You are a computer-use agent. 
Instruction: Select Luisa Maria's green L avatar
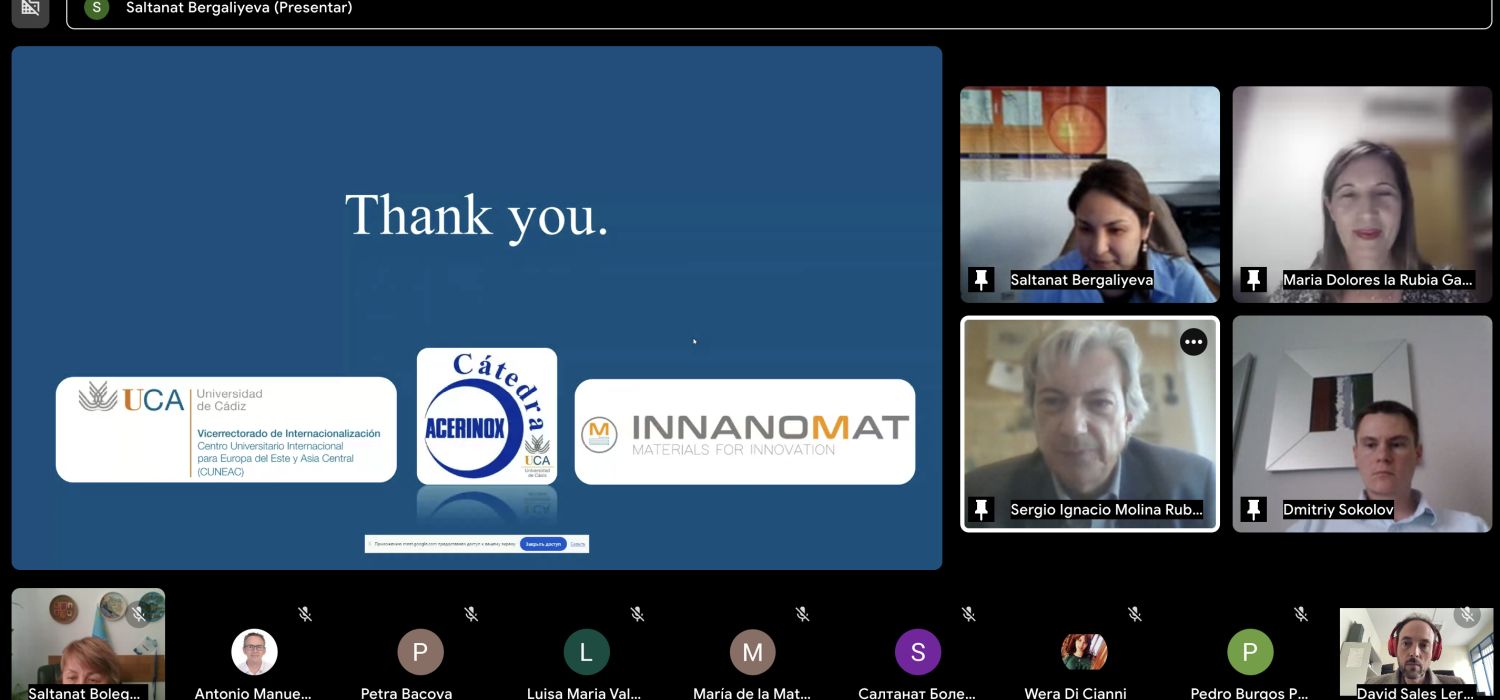point(586,653)
